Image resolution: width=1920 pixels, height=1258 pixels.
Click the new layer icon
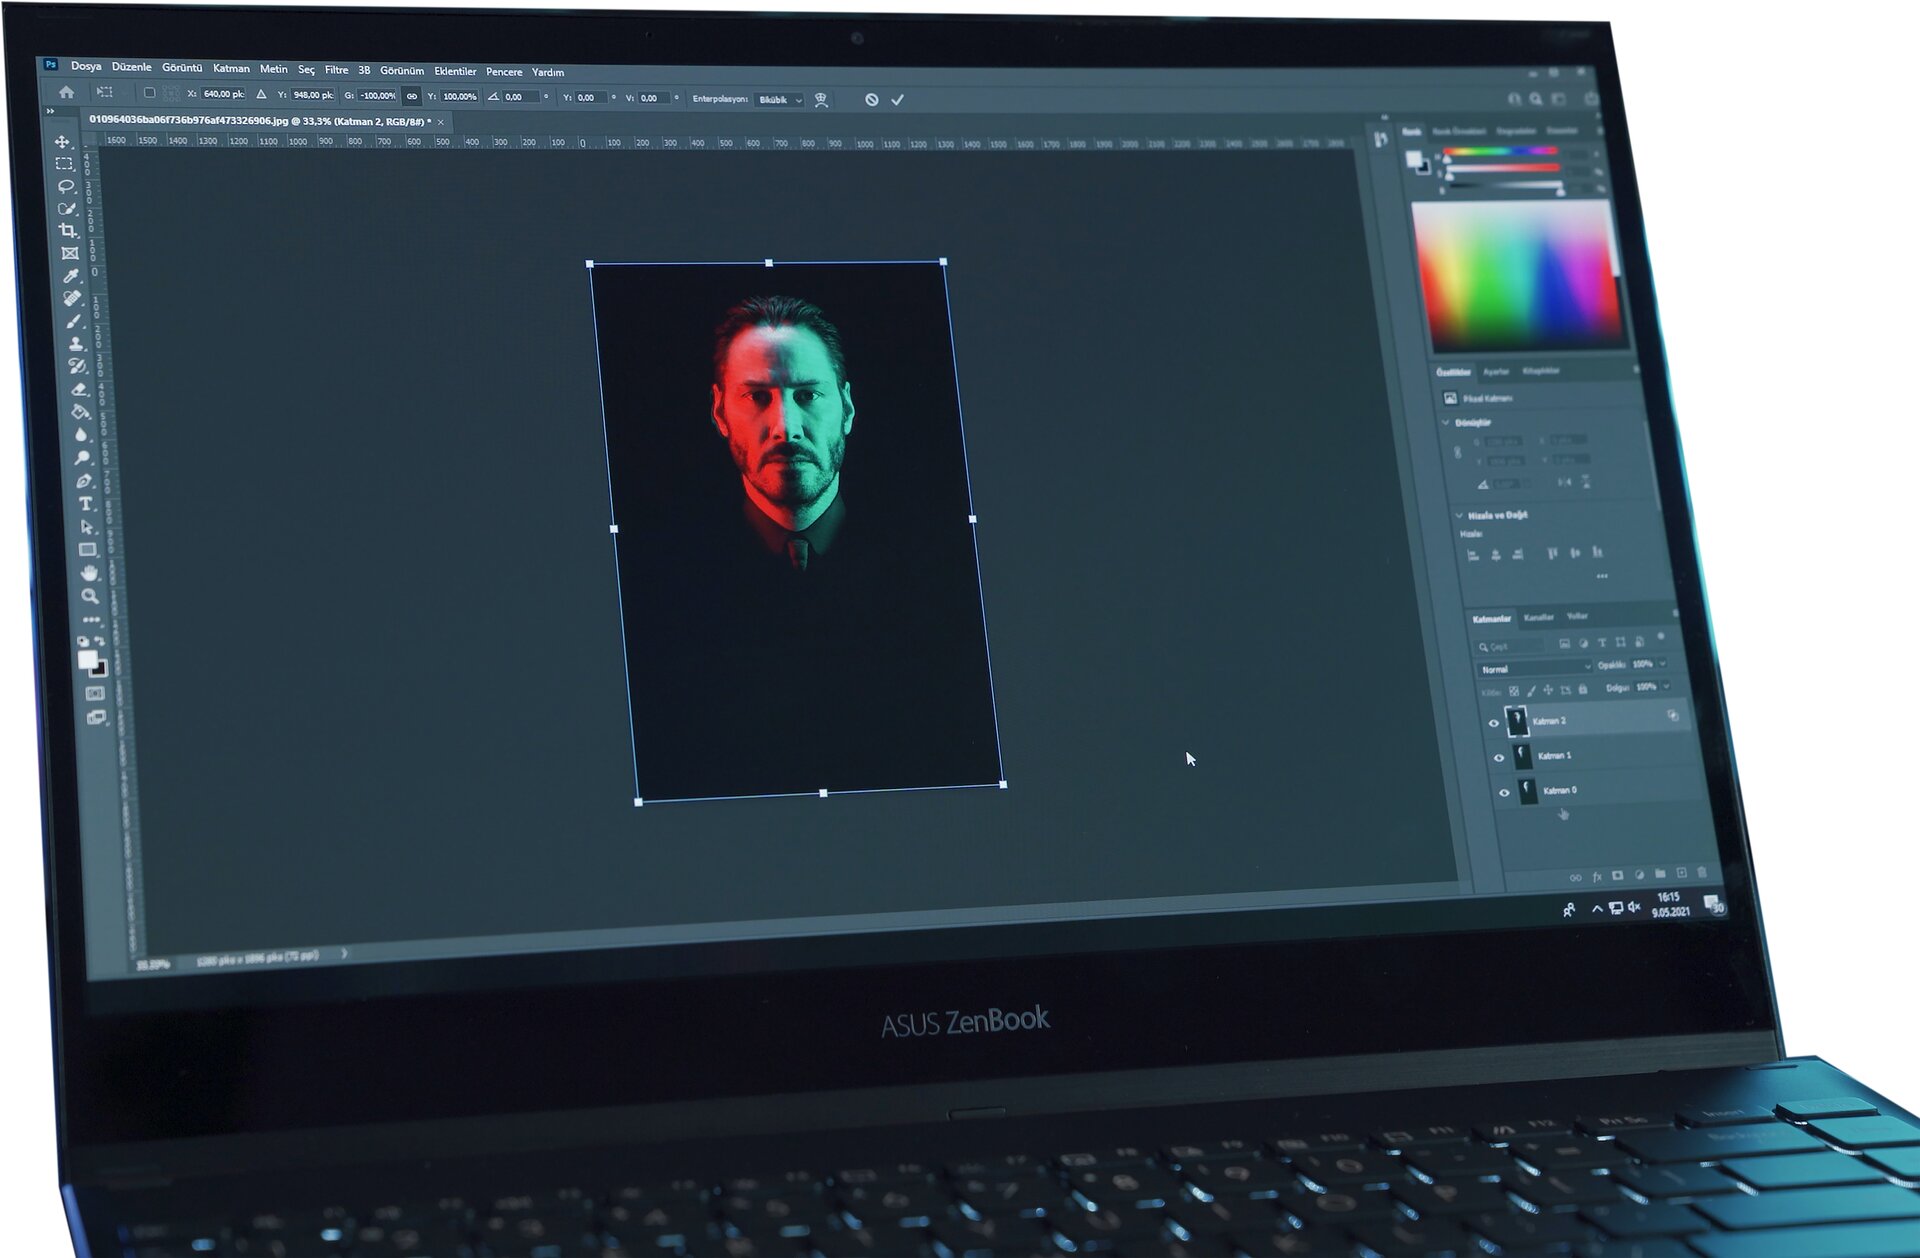click(x=1681, y=872)
